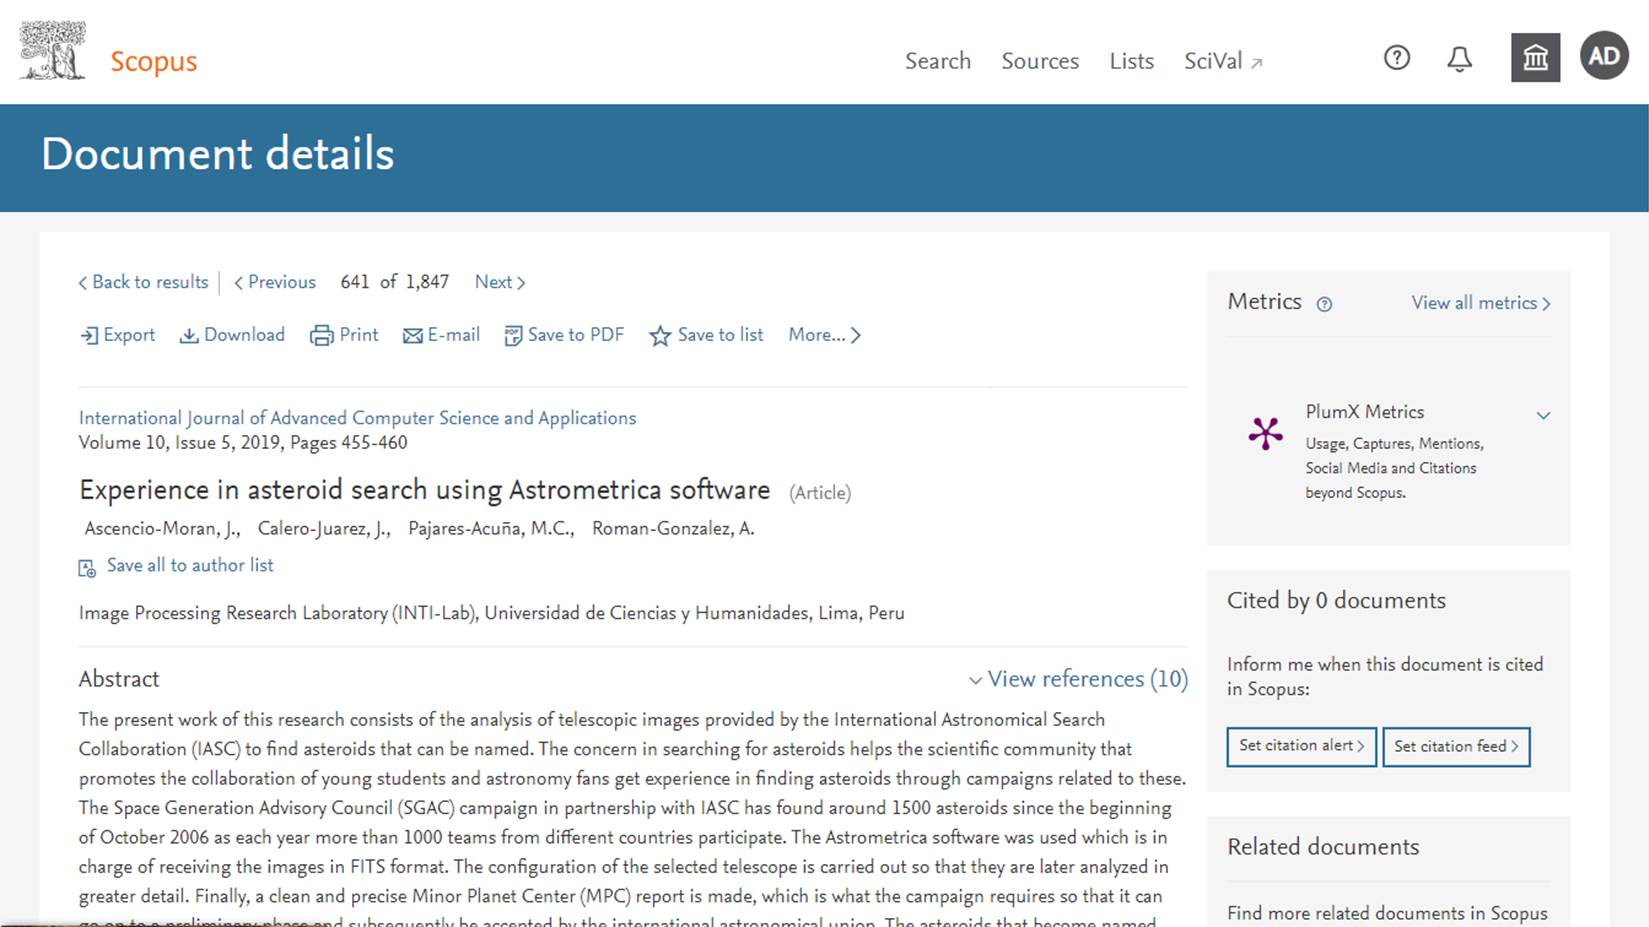The image size is (1649, 927).
Task: Click the Save to PDF label
Action: [576, 335]
